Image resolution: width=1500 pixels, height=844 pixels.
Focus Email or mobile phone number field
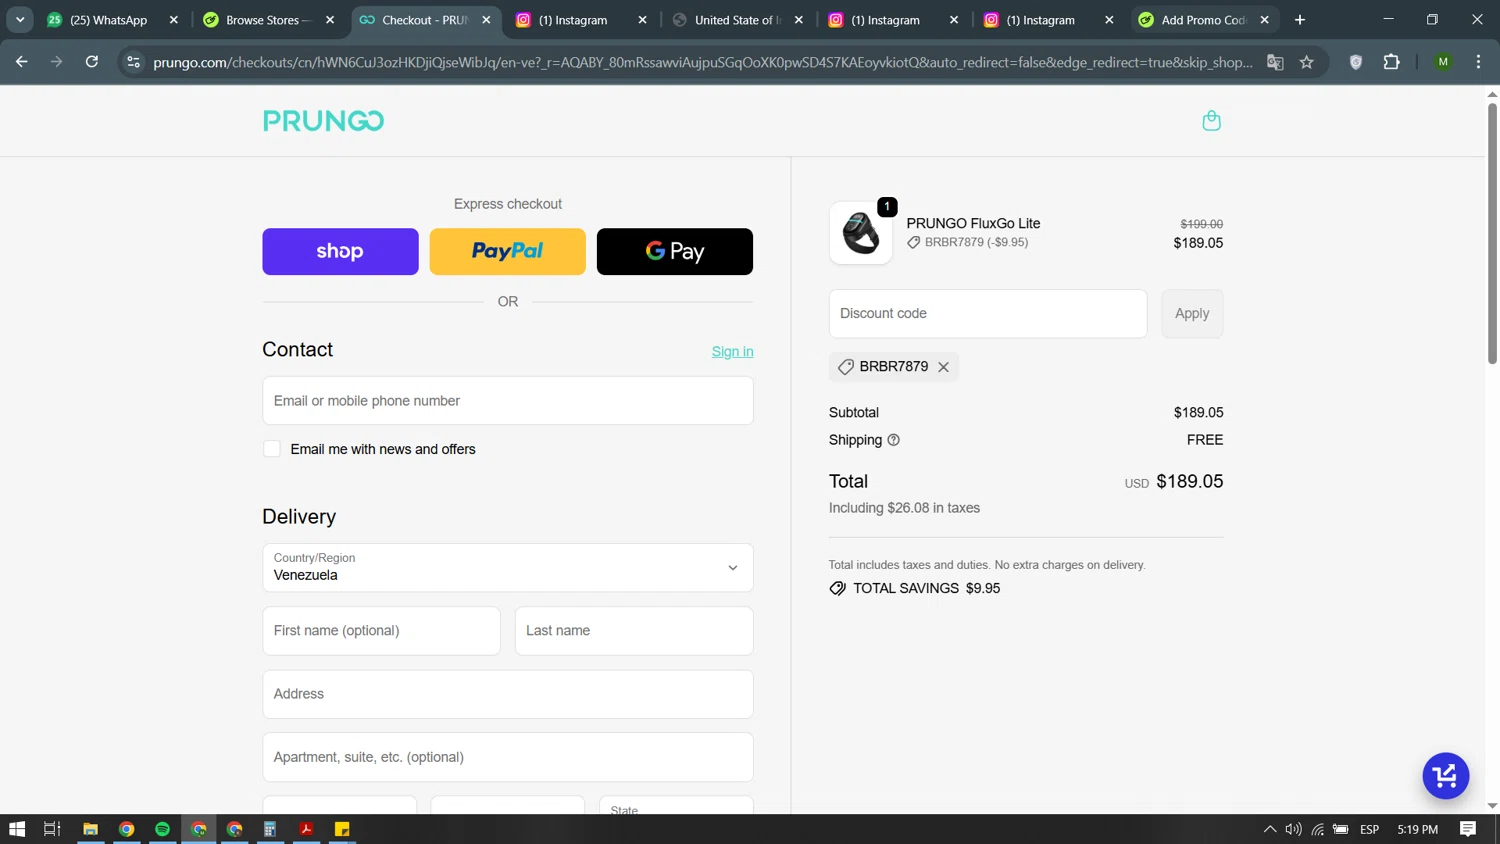508,401
